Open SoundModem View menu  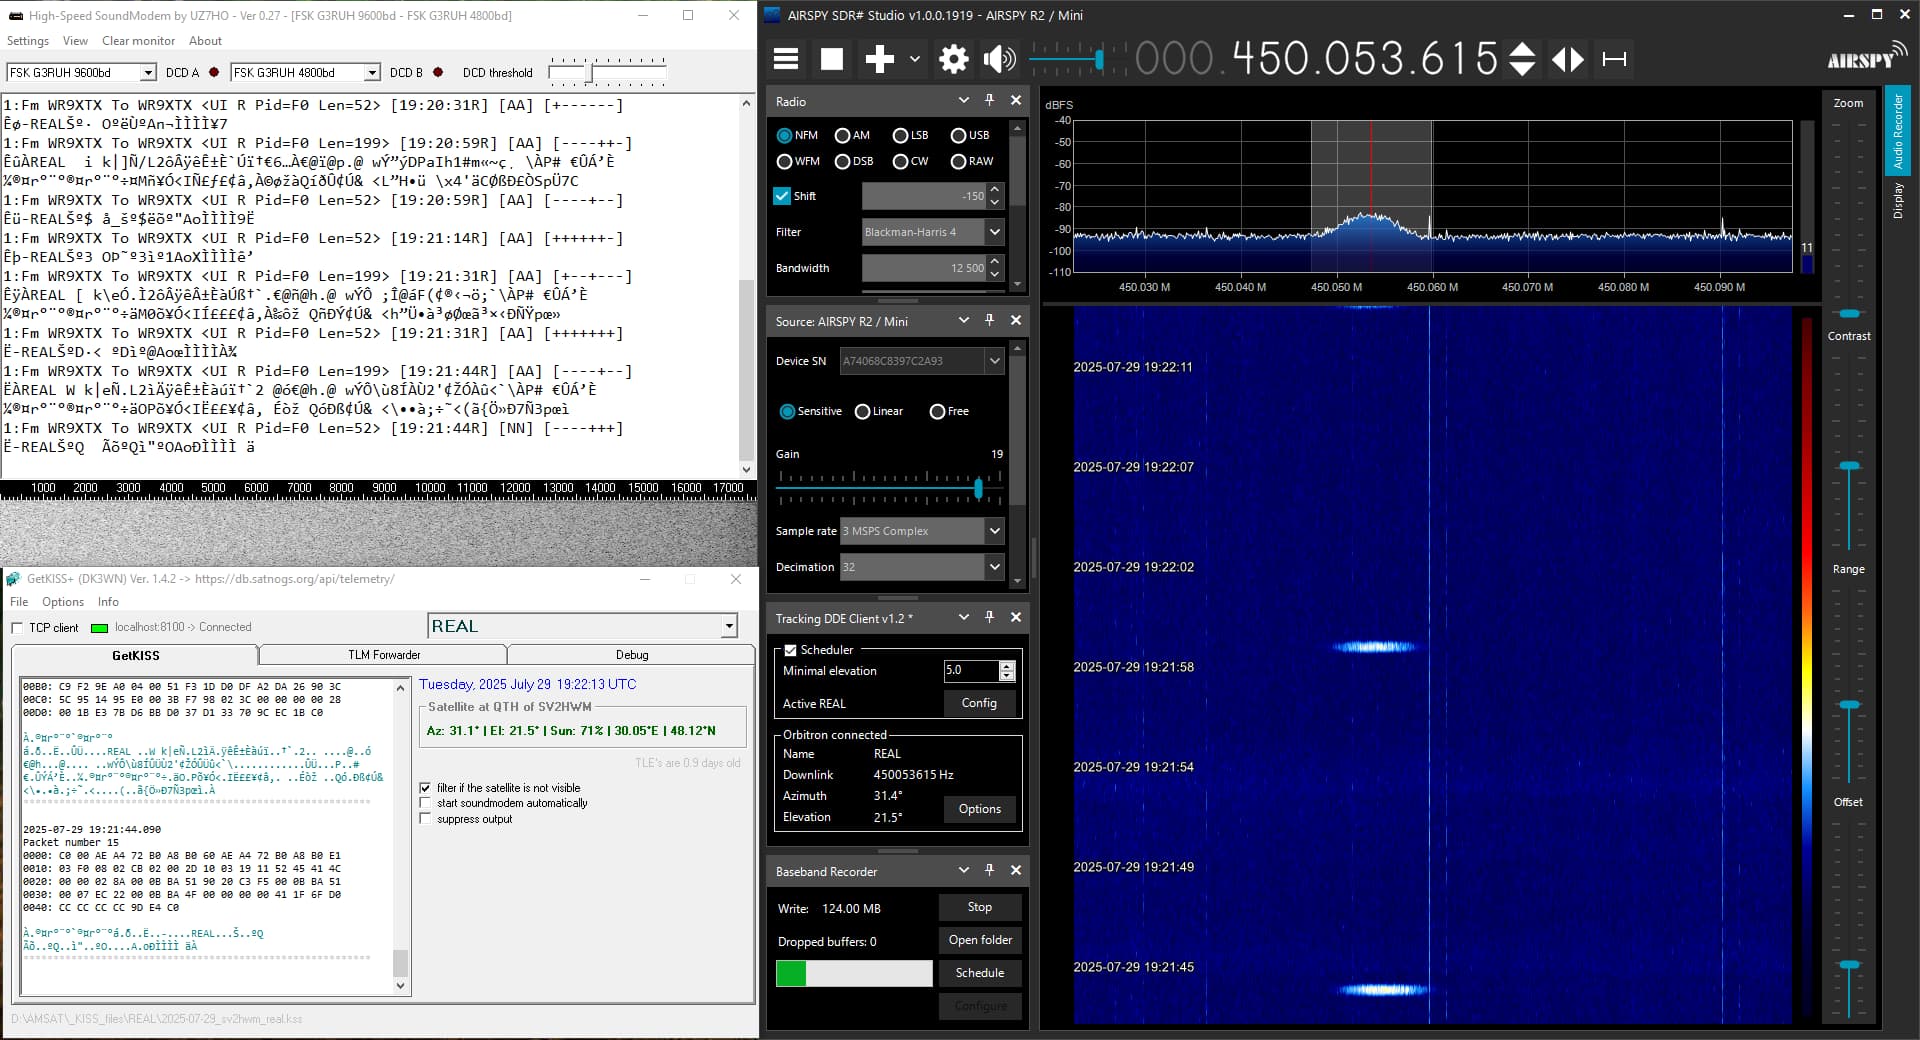(75, 41)
